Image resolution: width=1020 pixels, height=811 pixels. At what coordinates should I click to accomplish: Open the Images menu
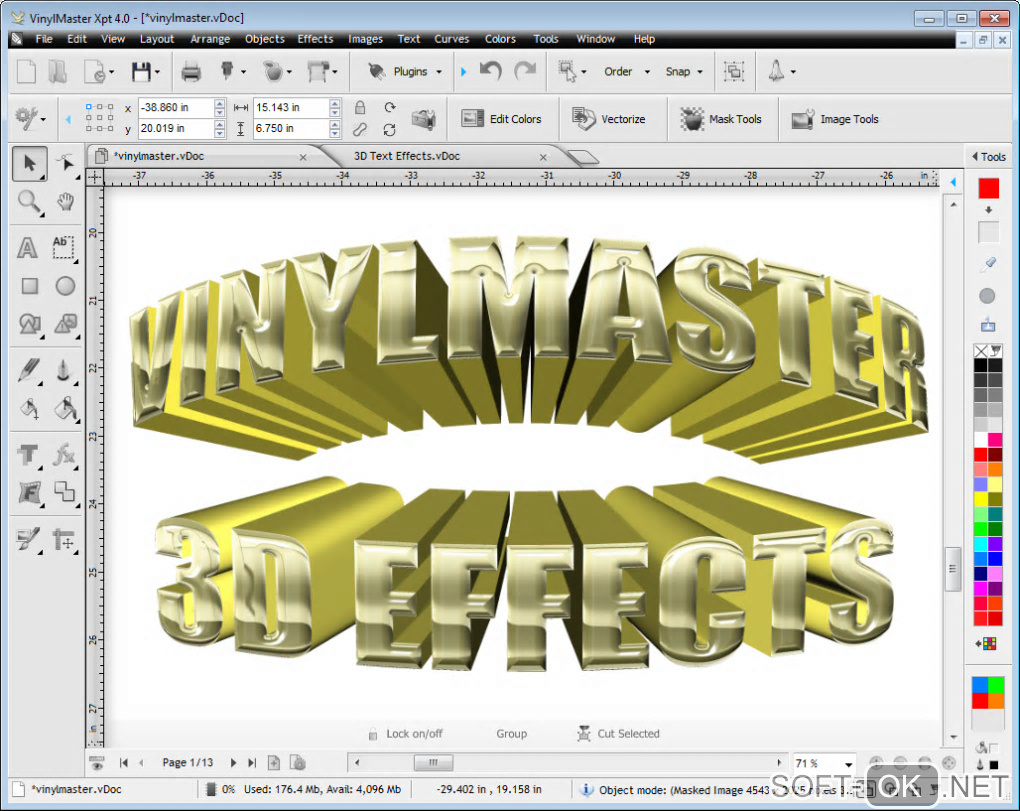pyautogui.click(x=366, y=39)
